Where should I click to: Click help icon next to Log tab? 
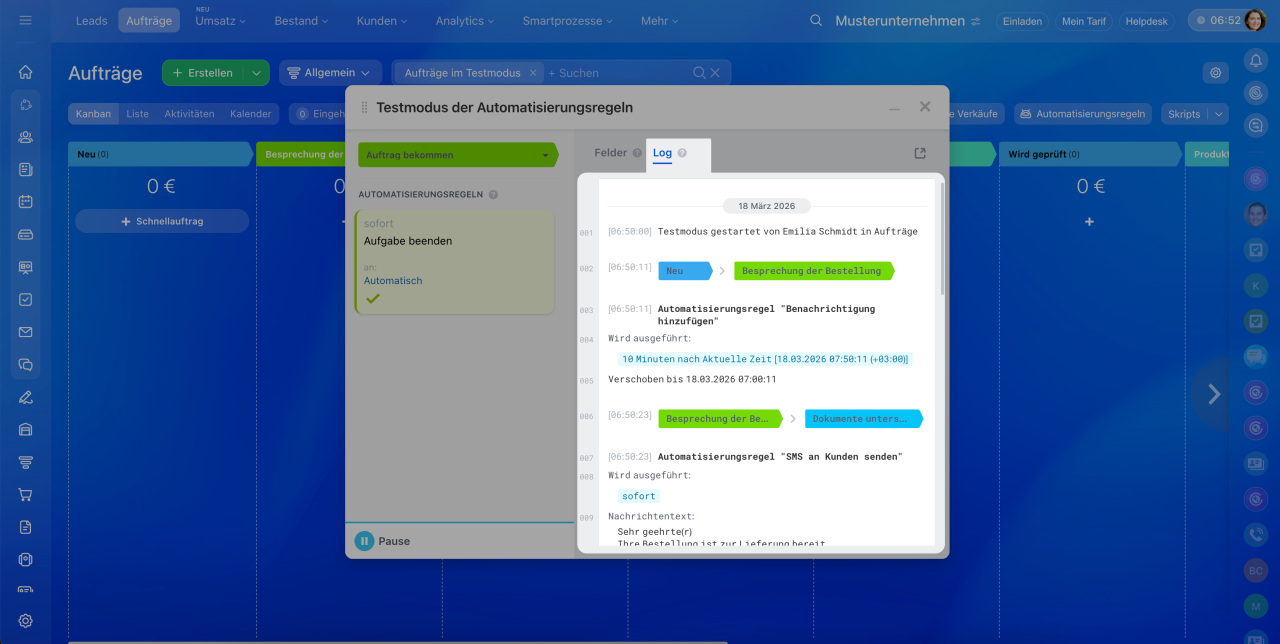[x=682, y=153]
